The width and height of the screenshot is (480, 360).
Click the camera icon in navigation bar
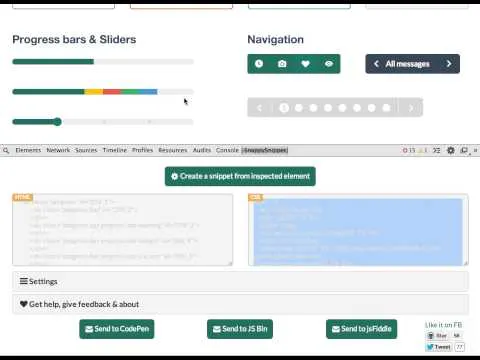(282, 64)
